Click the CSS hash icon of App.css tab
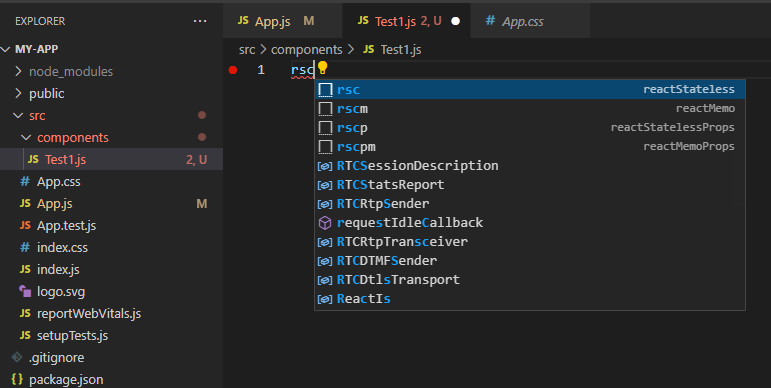Viewport: 771px width, 388px height. click(490, 20)
